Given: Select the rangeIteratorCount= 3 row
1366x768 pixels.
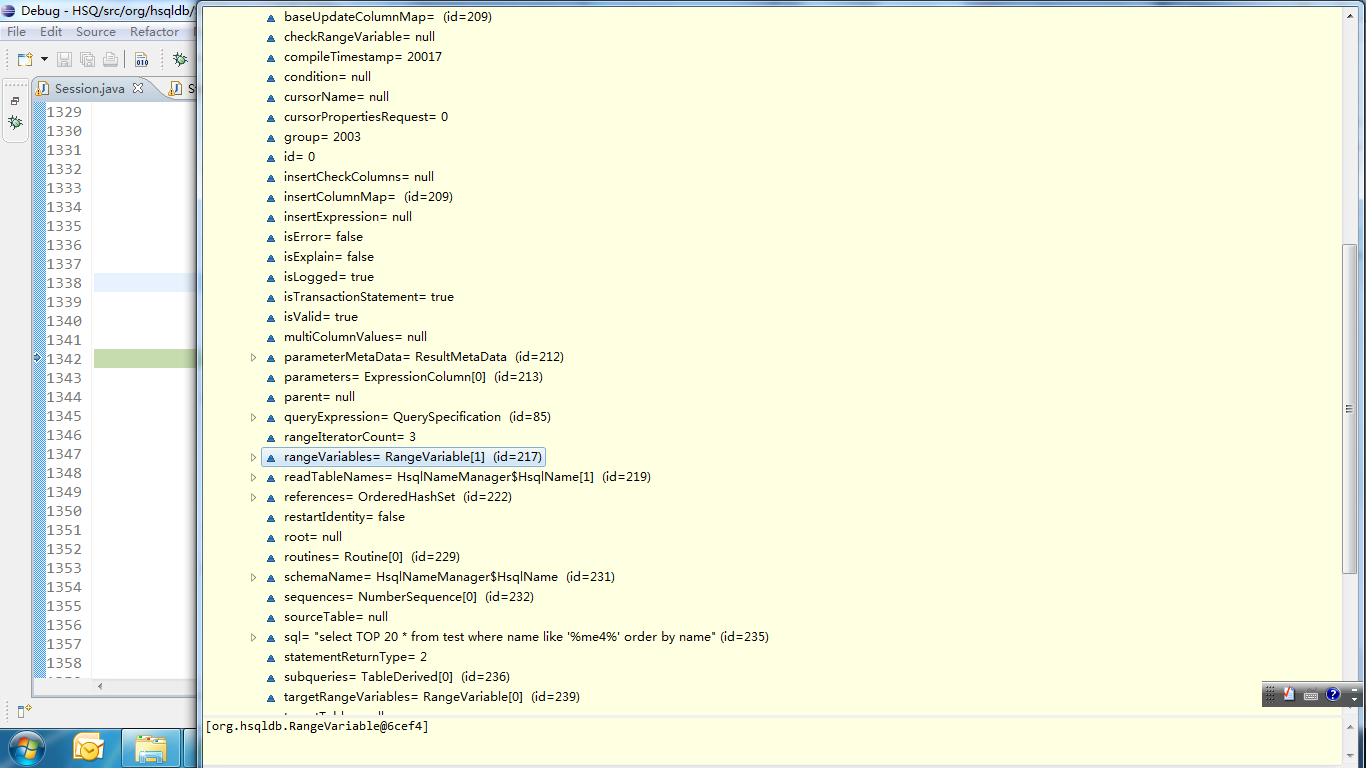Looking at the screenshot, I should click(x=340, y=437).
